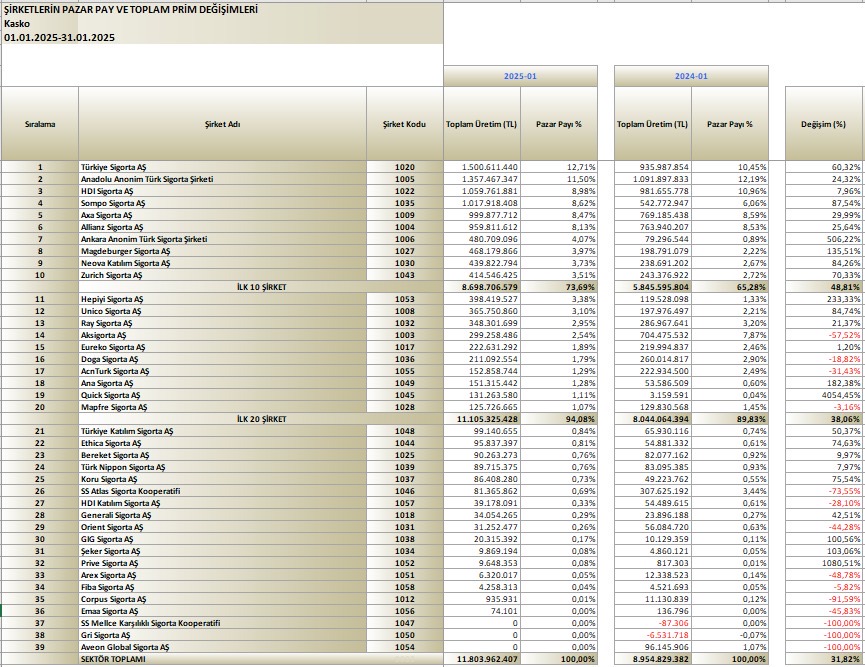Click the 'Ray Sigorta AŞ' cell
This screenshot has width=865, height=667.
point(222,323)
